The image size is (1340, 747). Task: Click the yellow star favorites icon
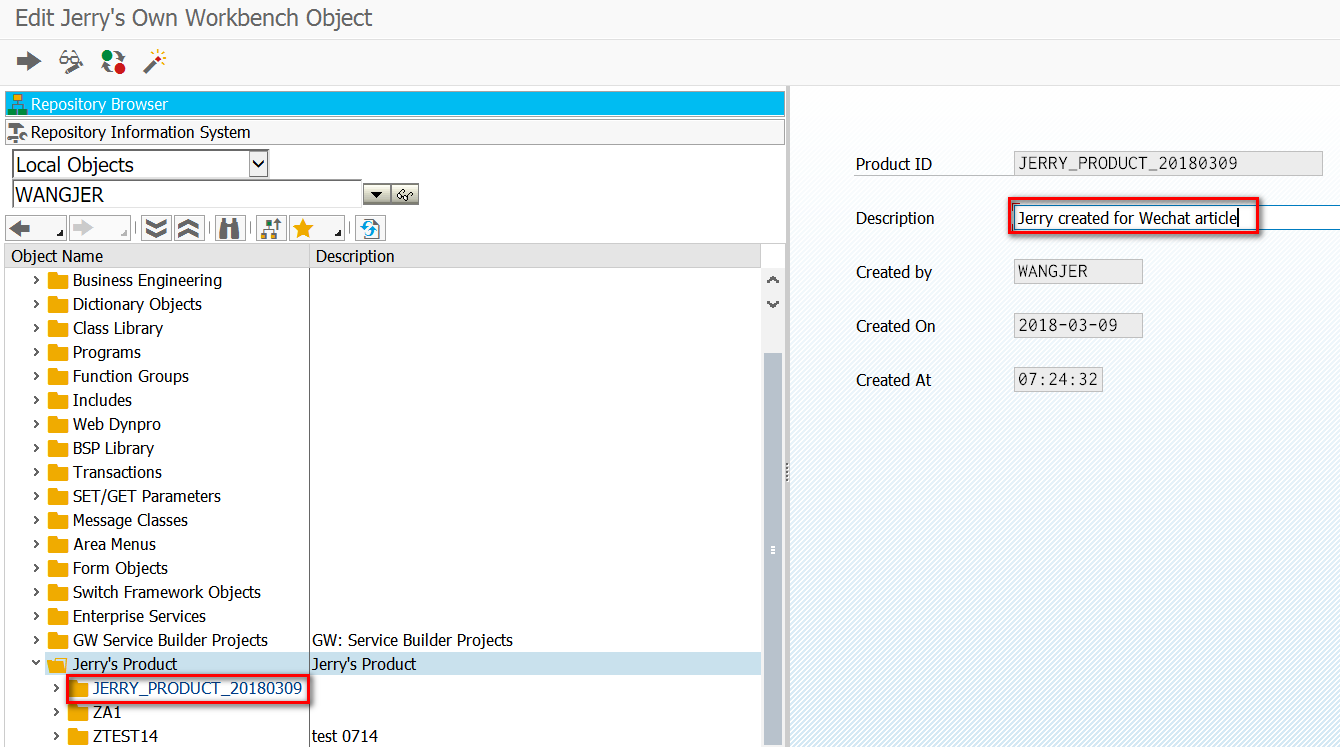click(303, 228)
